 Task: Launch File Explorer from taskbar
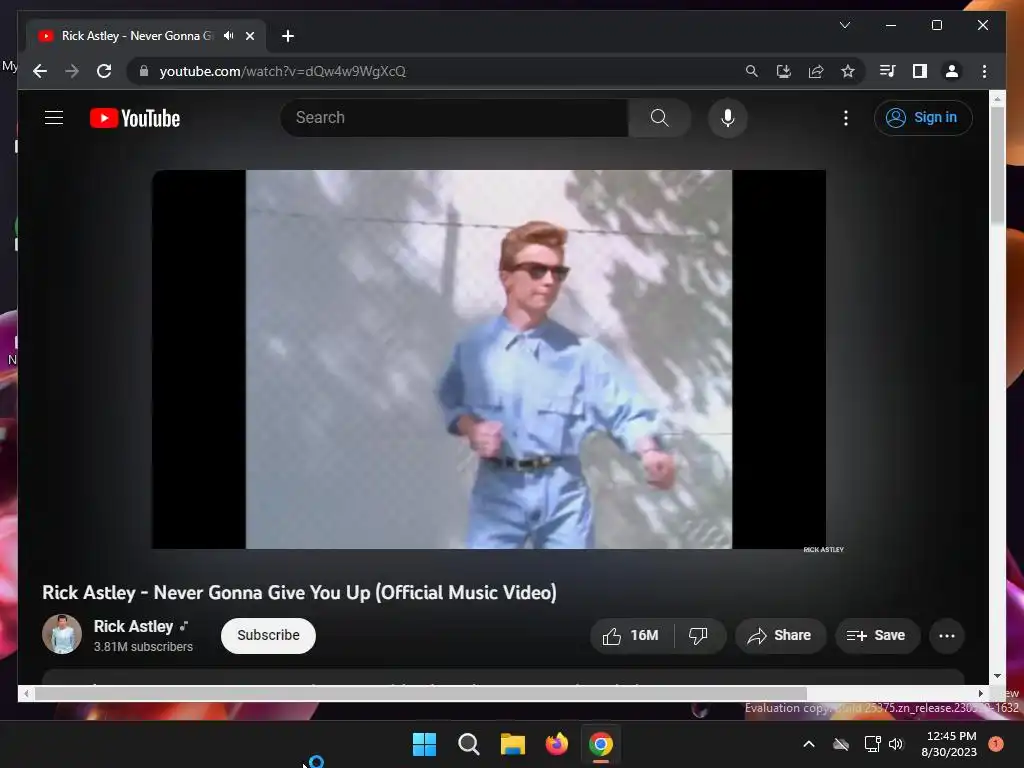pyautogui.click(x=513, y=744)
